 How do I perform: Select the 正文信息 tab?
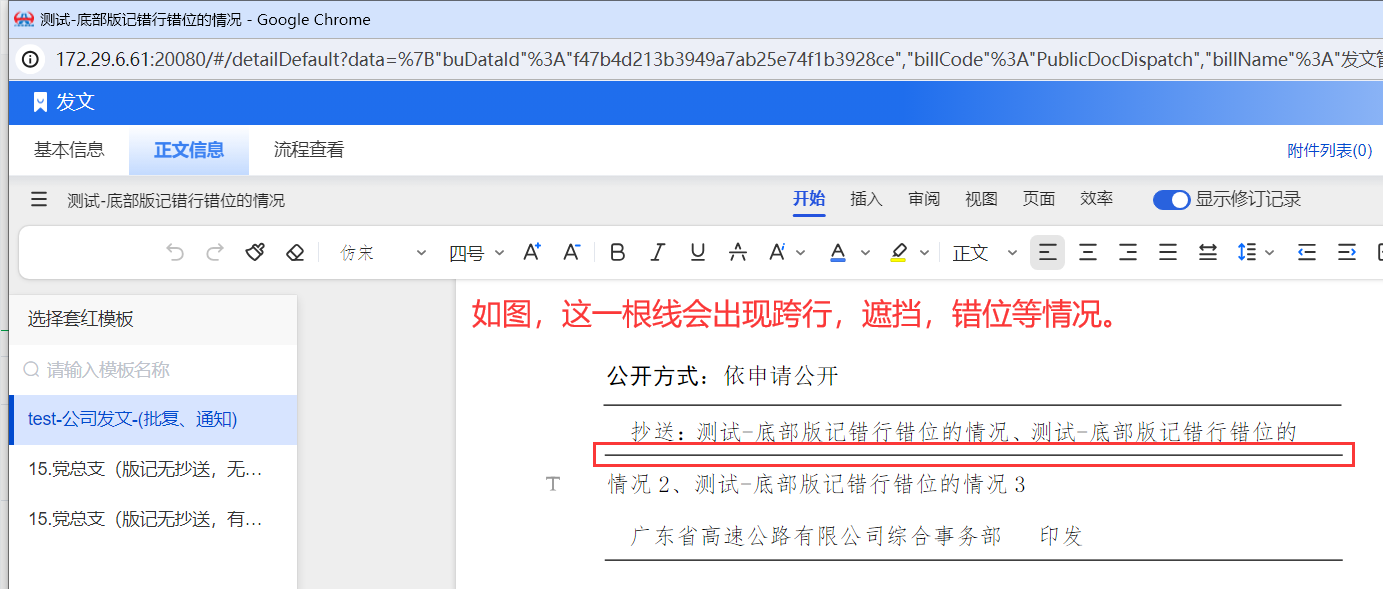[x=189, y=150]
